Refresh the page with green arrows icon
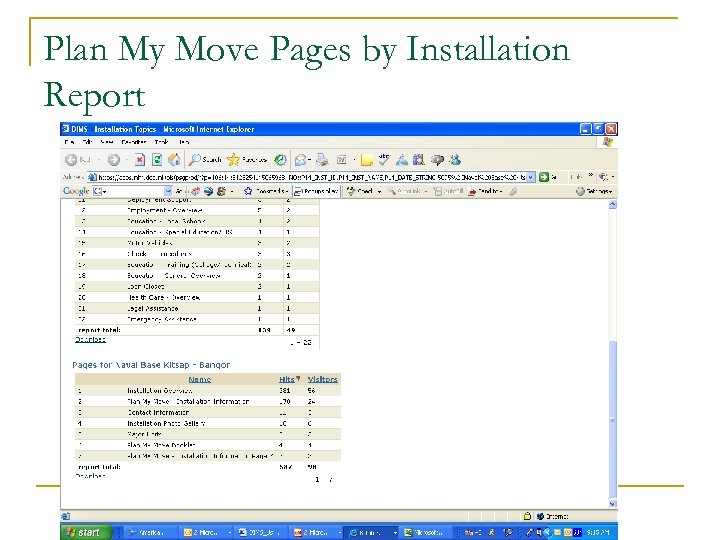 157,160
